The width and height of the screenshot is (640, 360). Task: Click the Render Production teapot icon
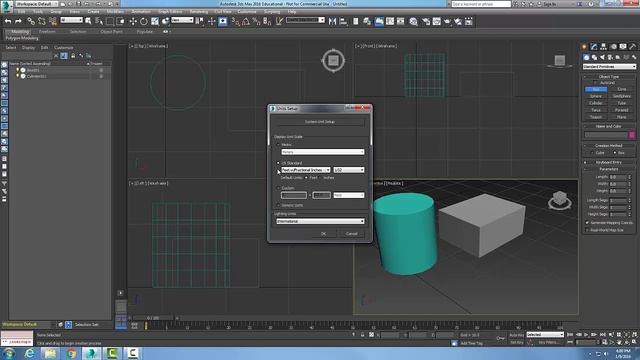coord(447,21)
